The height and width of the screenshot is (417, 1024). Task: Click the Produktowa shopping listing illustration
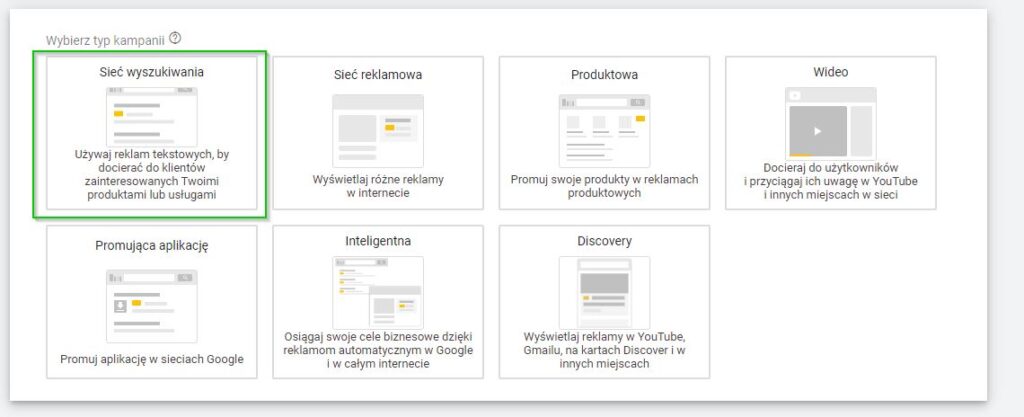(x=604, y=131)
